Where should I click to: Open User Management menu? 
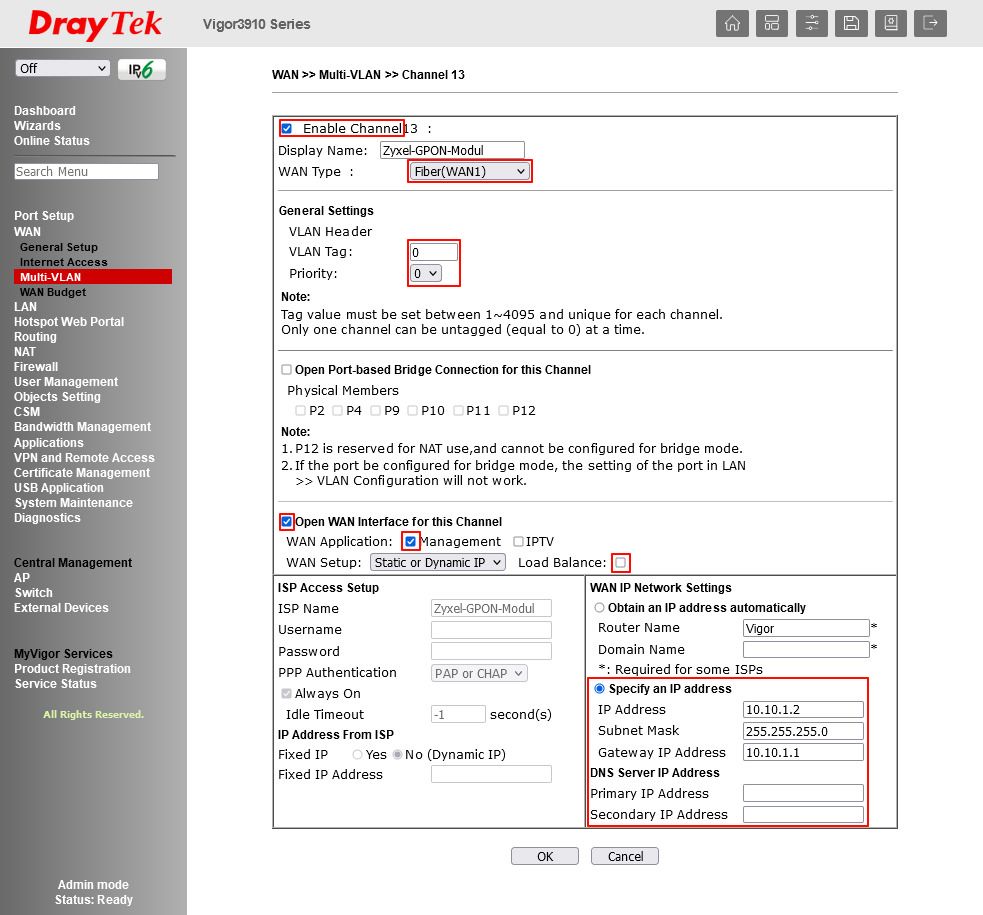(x=66, y=382)
